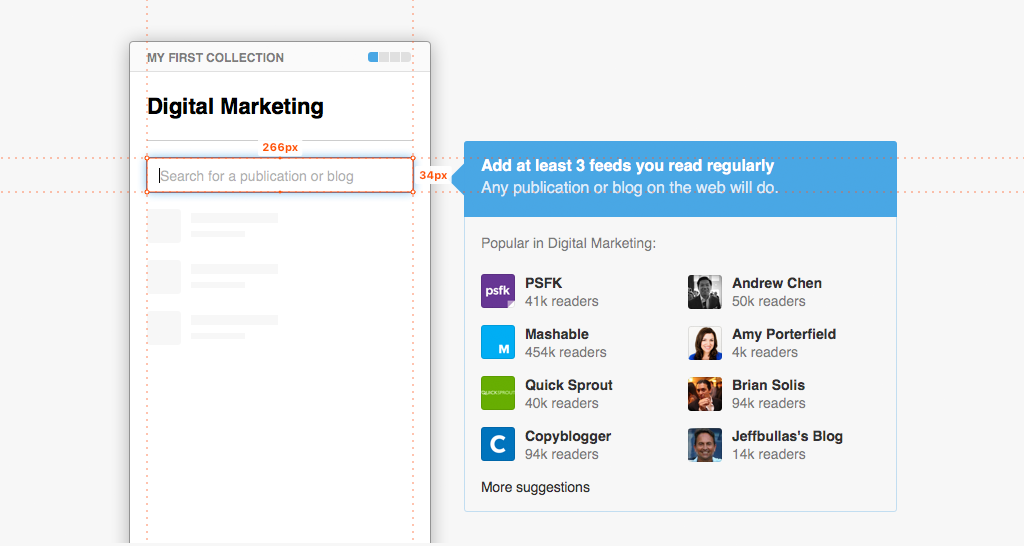The height and width of the screenshot is (546, 1024).
Task: Click the Copyblogger blue C icon
Action: [x=498, y=444]
